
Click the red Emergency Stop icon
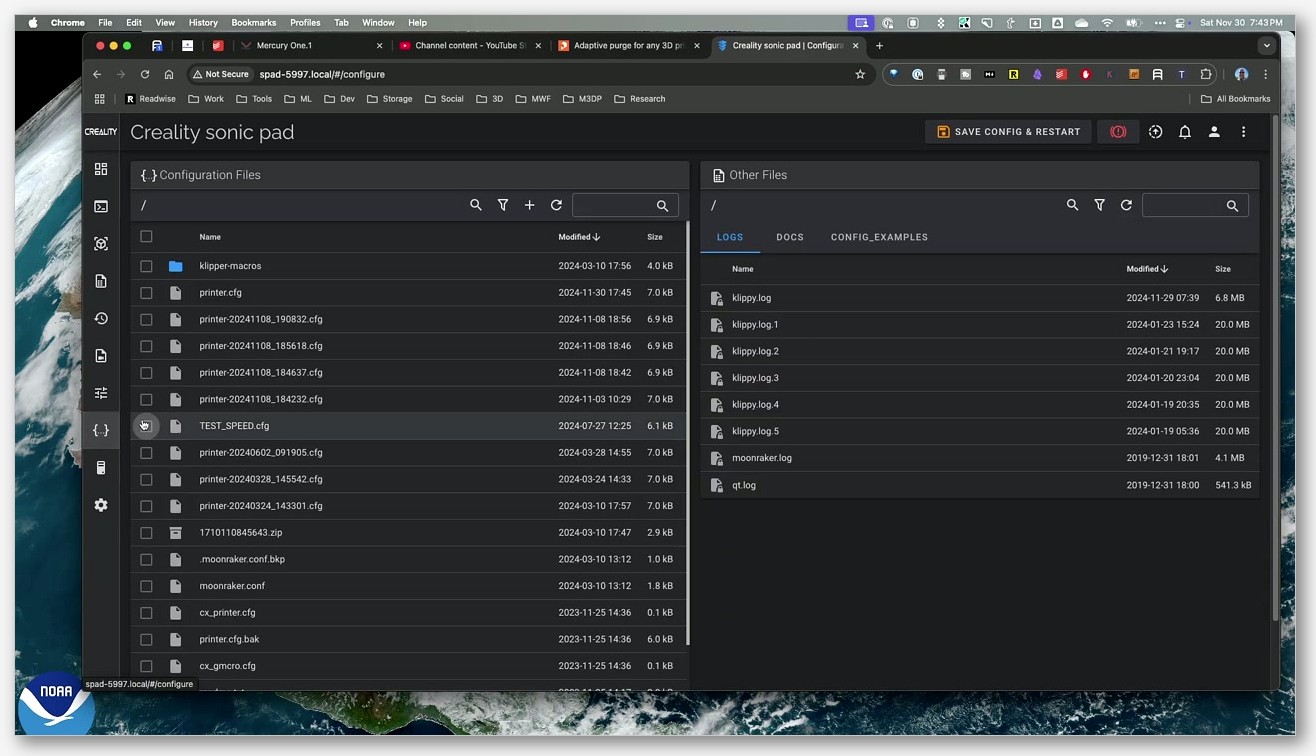[x=1118, y=132]
